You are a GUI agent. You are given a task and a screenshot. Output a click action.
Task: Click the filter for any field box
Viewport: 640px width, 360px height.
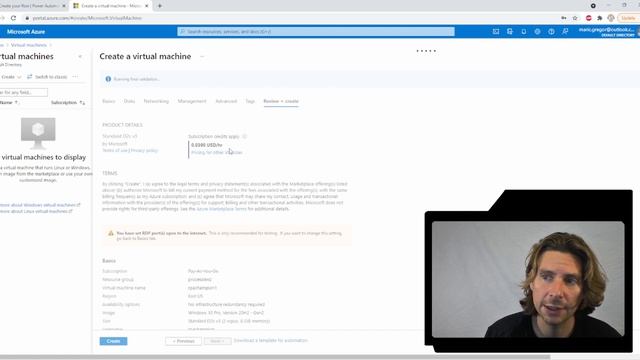coord(24,92)
